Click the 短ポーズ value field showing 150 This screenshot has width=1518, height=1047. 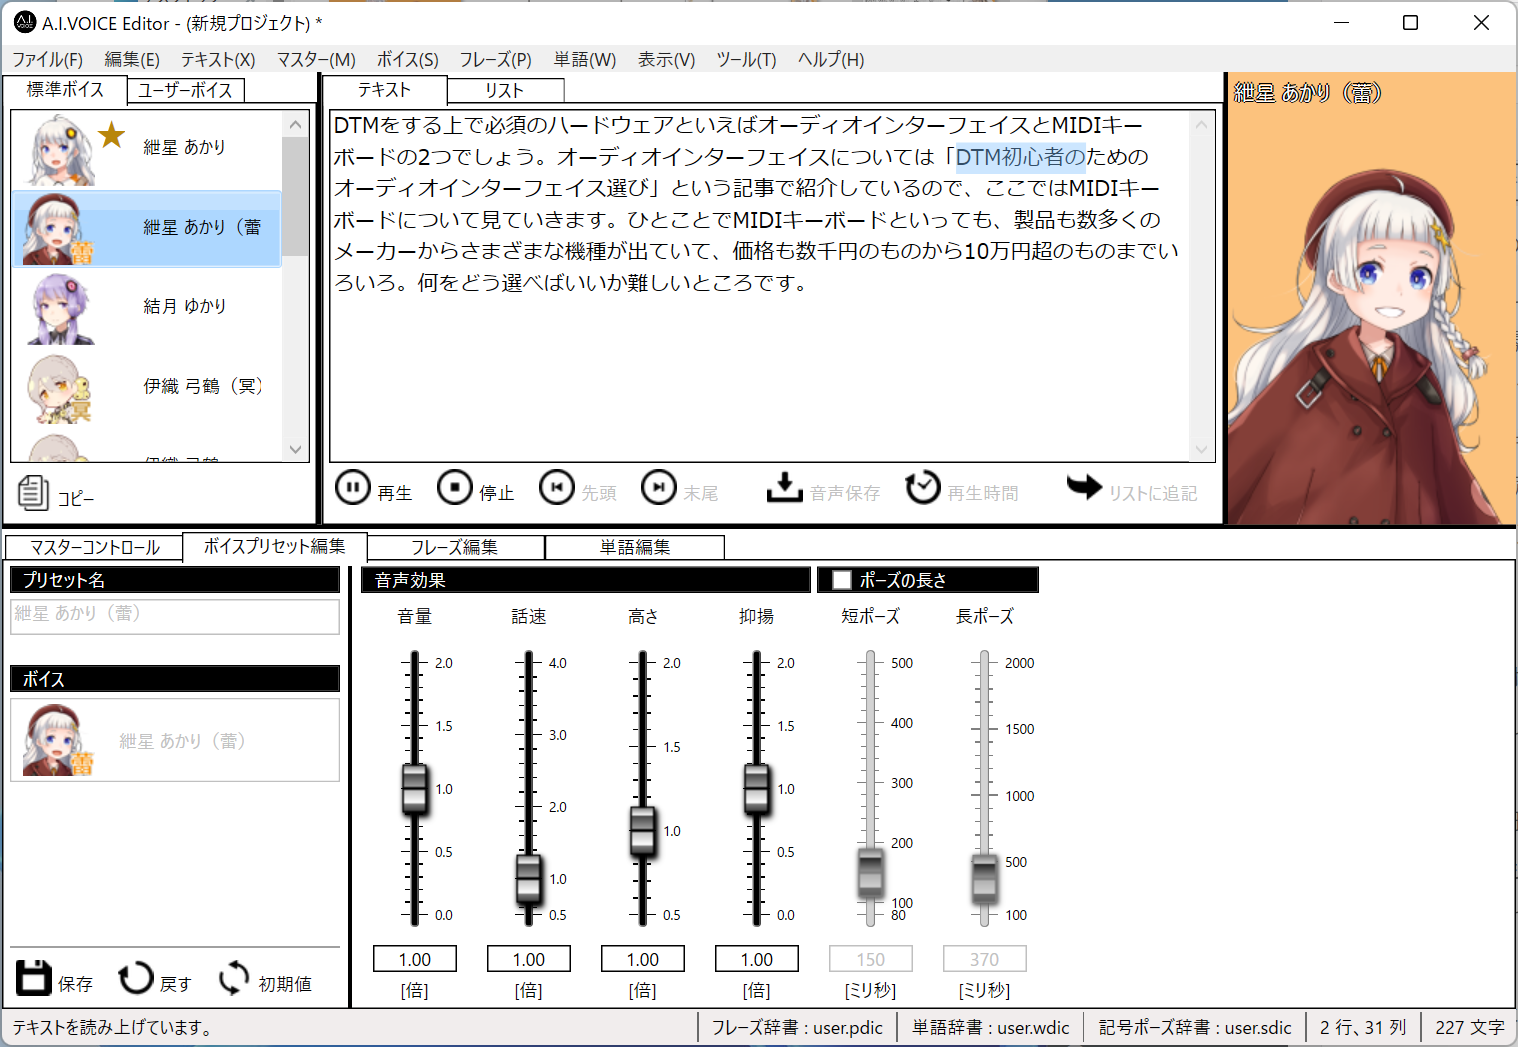tap(871, 959)
